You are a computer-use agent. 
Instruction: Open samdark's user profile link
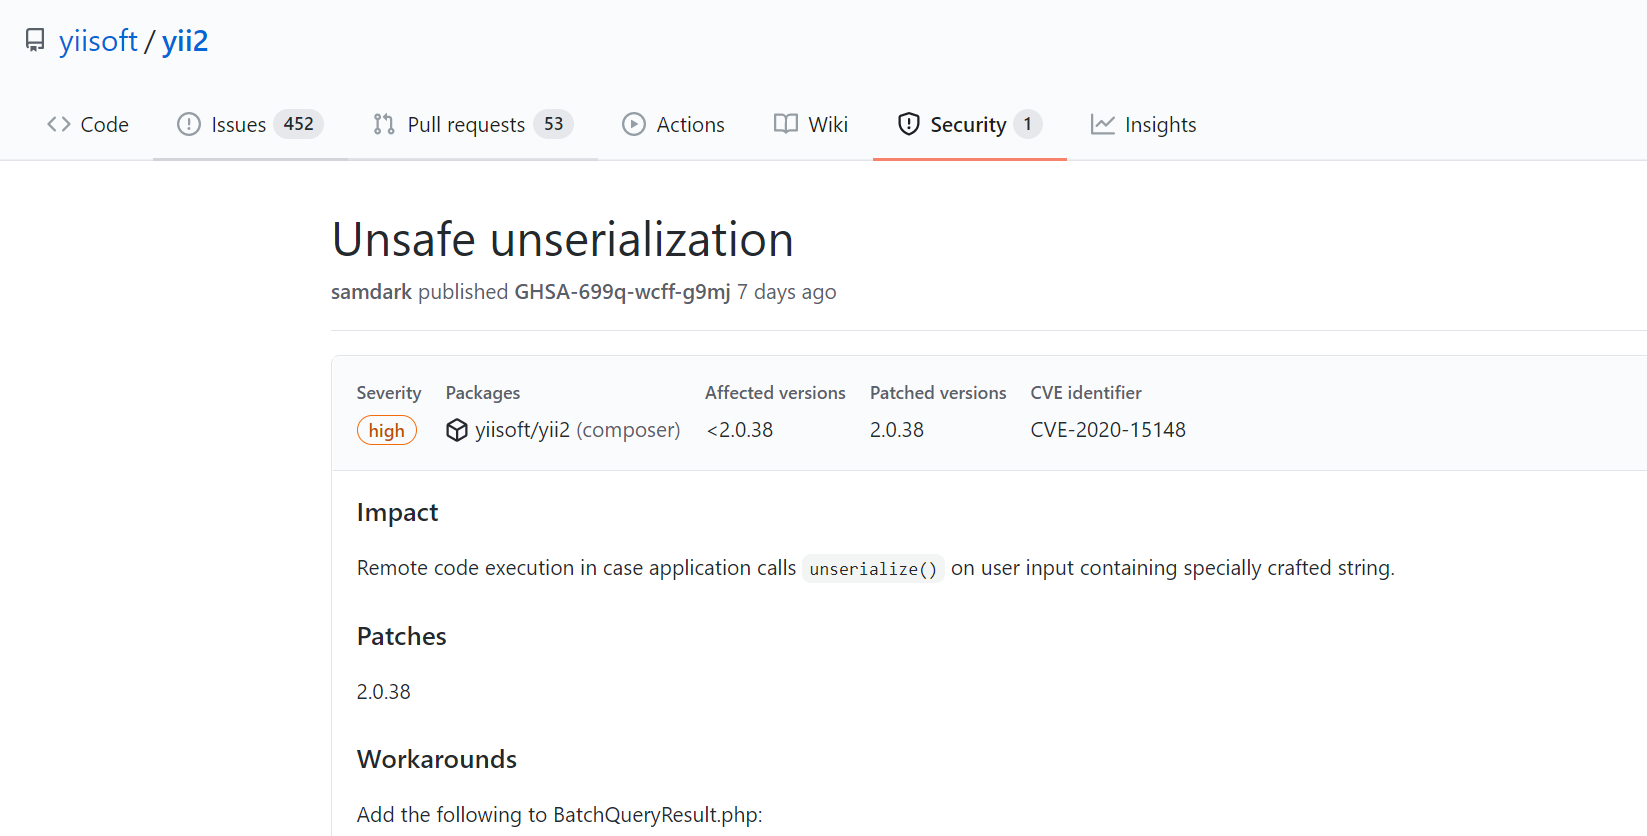[372, 292]
